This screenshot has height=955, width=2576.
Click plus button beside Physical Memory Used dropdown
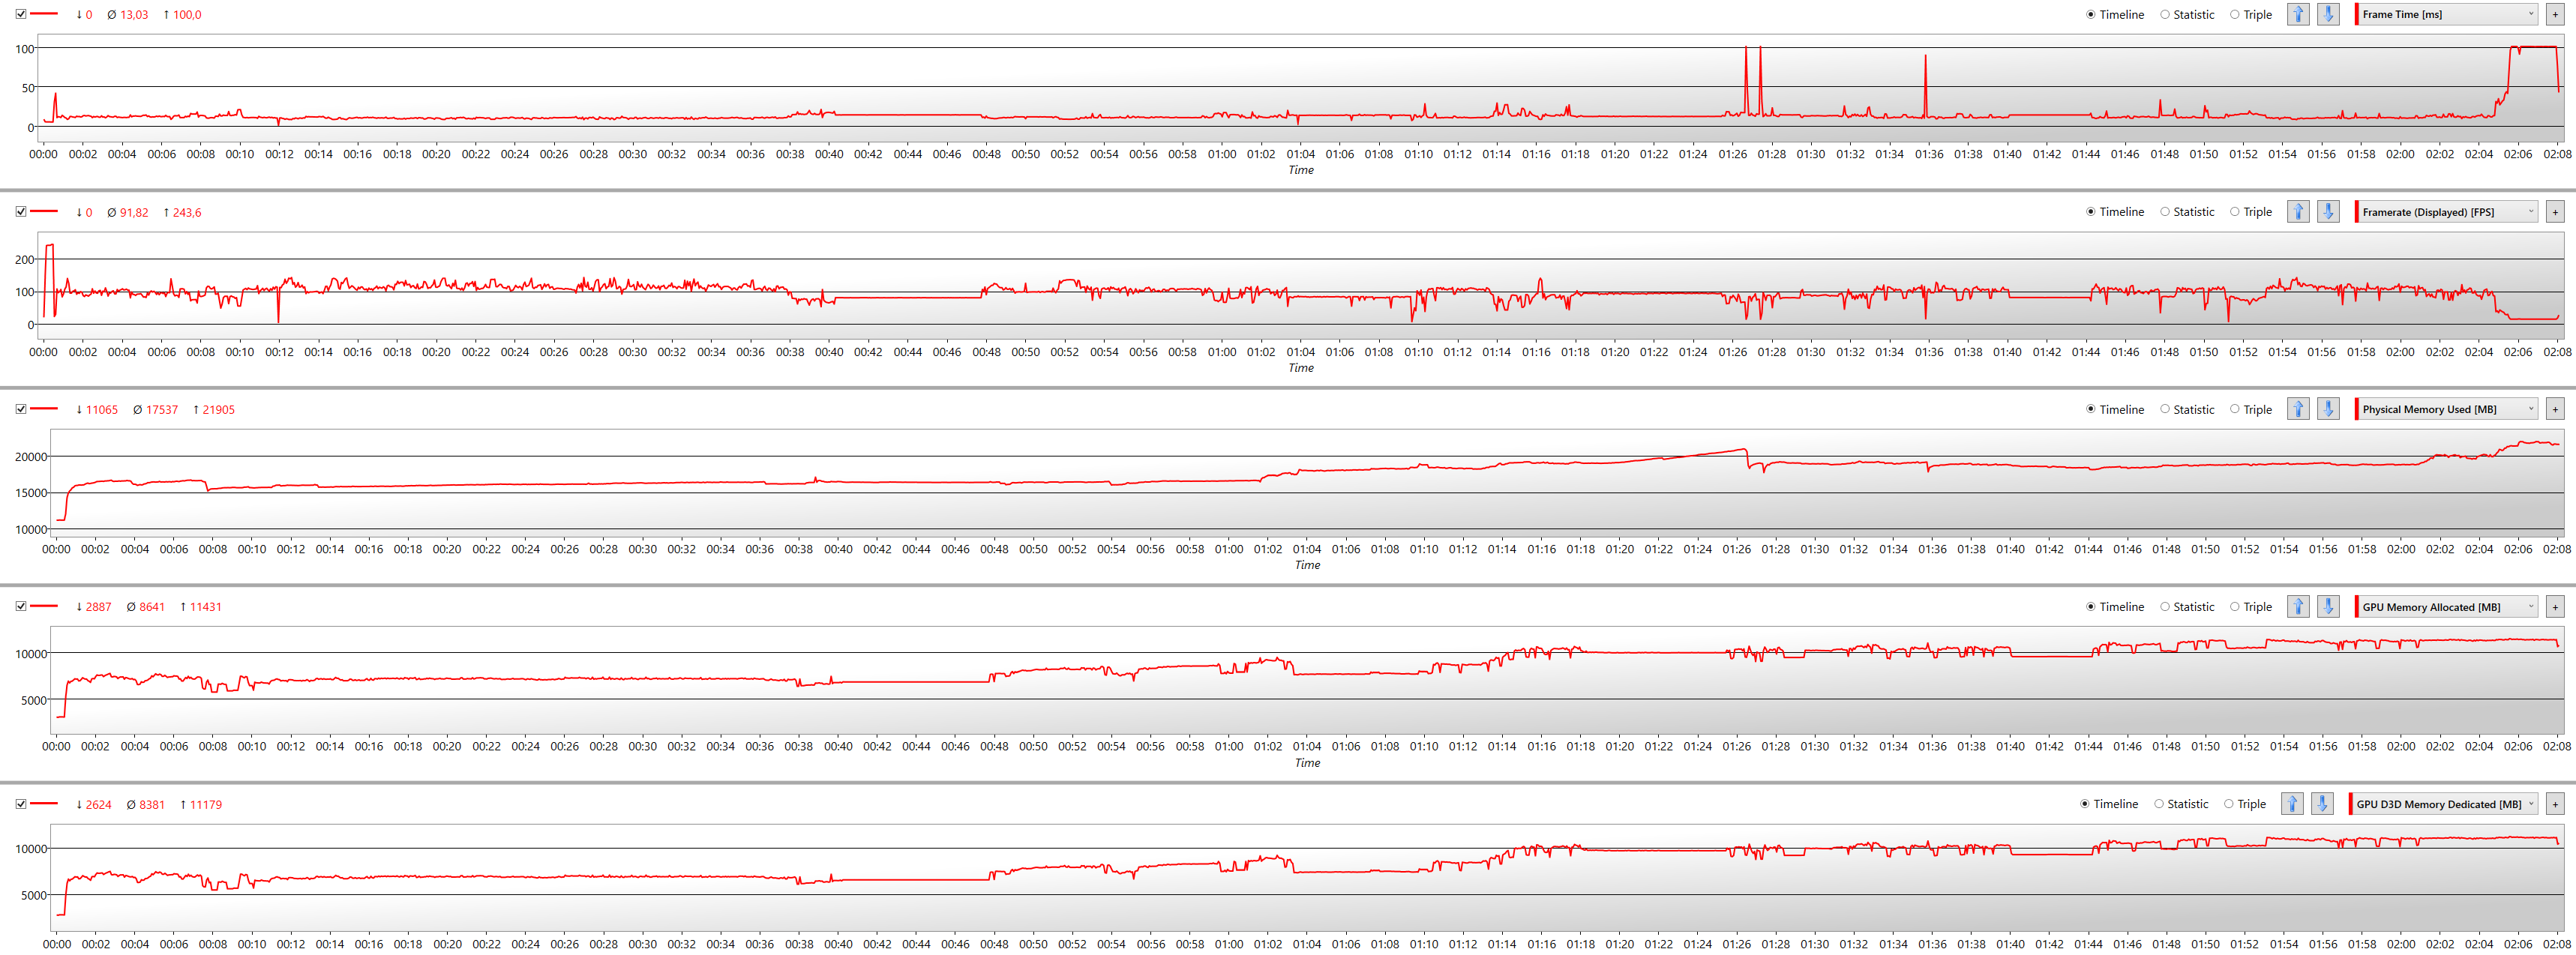2554,409
